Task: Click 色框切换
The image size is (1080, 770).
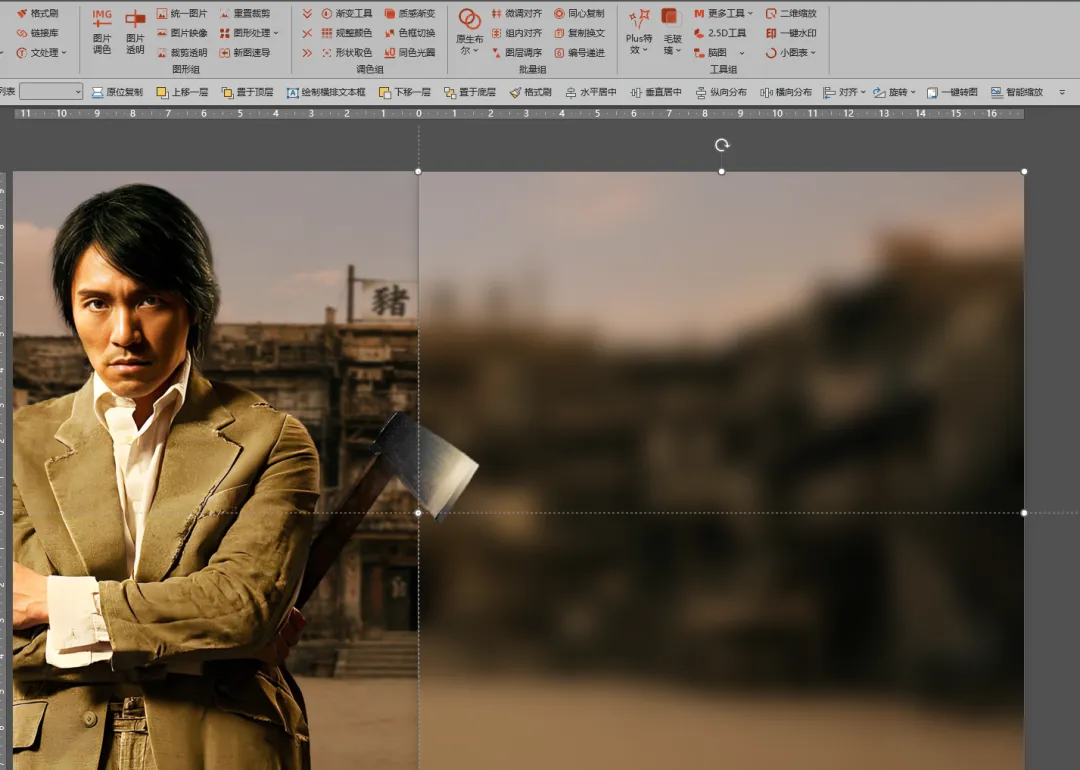Action: pyautogui.click(x=409, y=32)
